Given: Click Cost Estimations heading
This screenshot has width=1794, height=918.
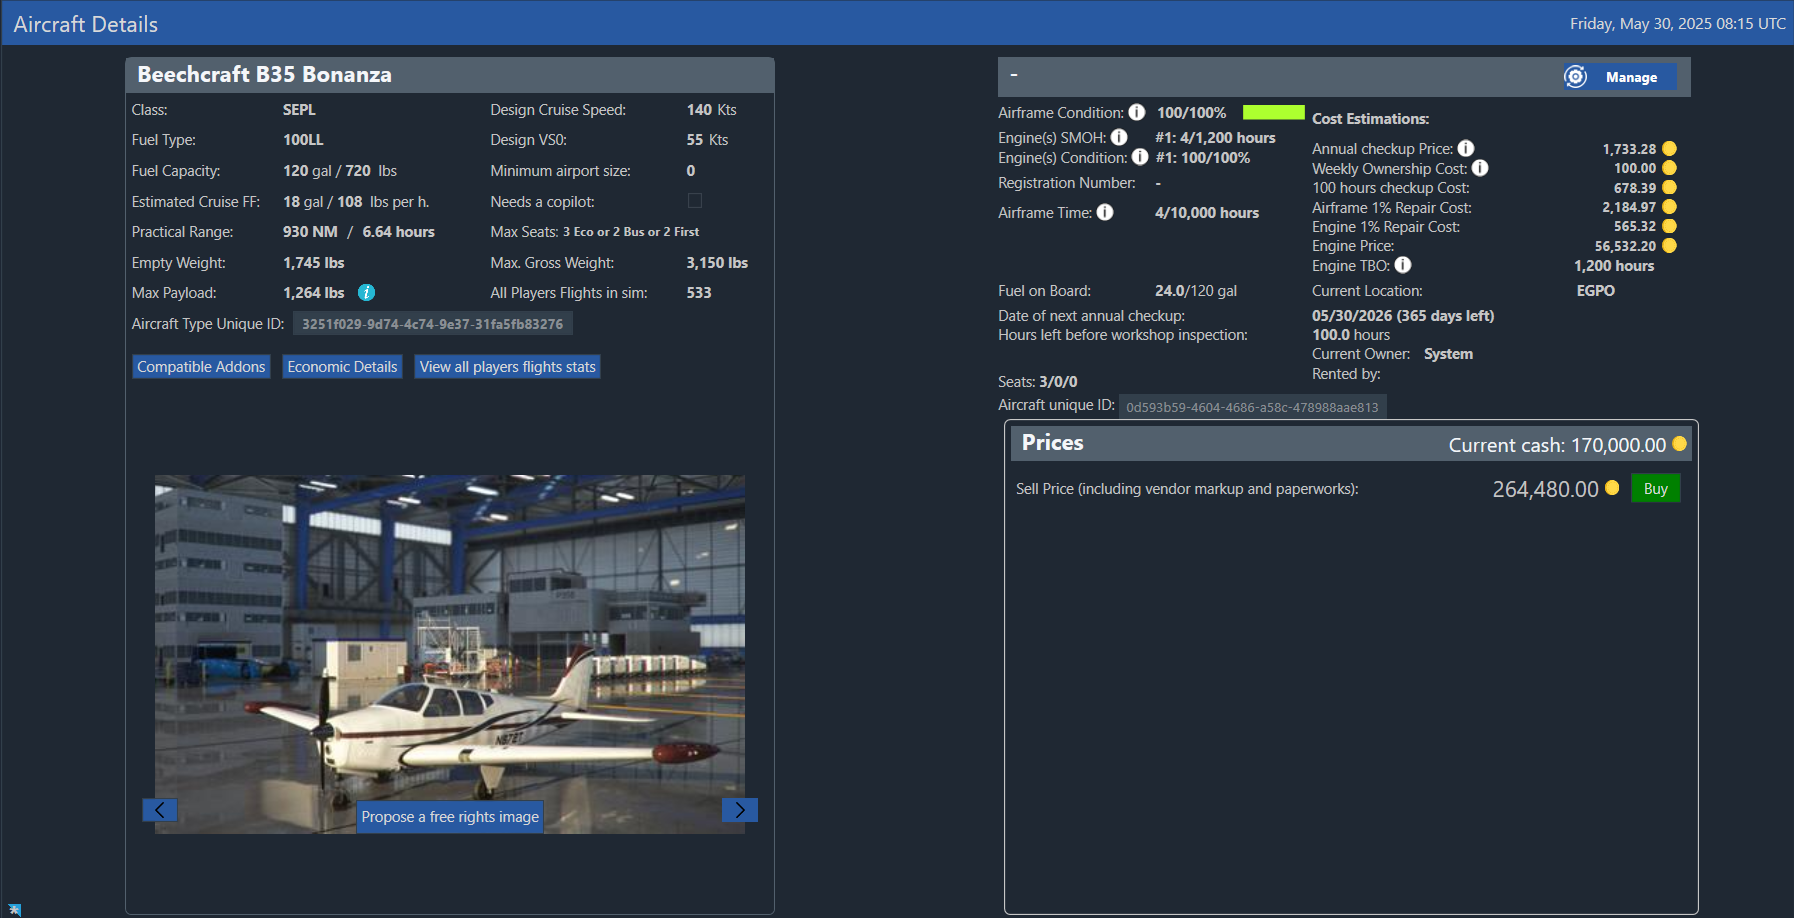Looking at the screenshot, I should [x=1370, y=119].
